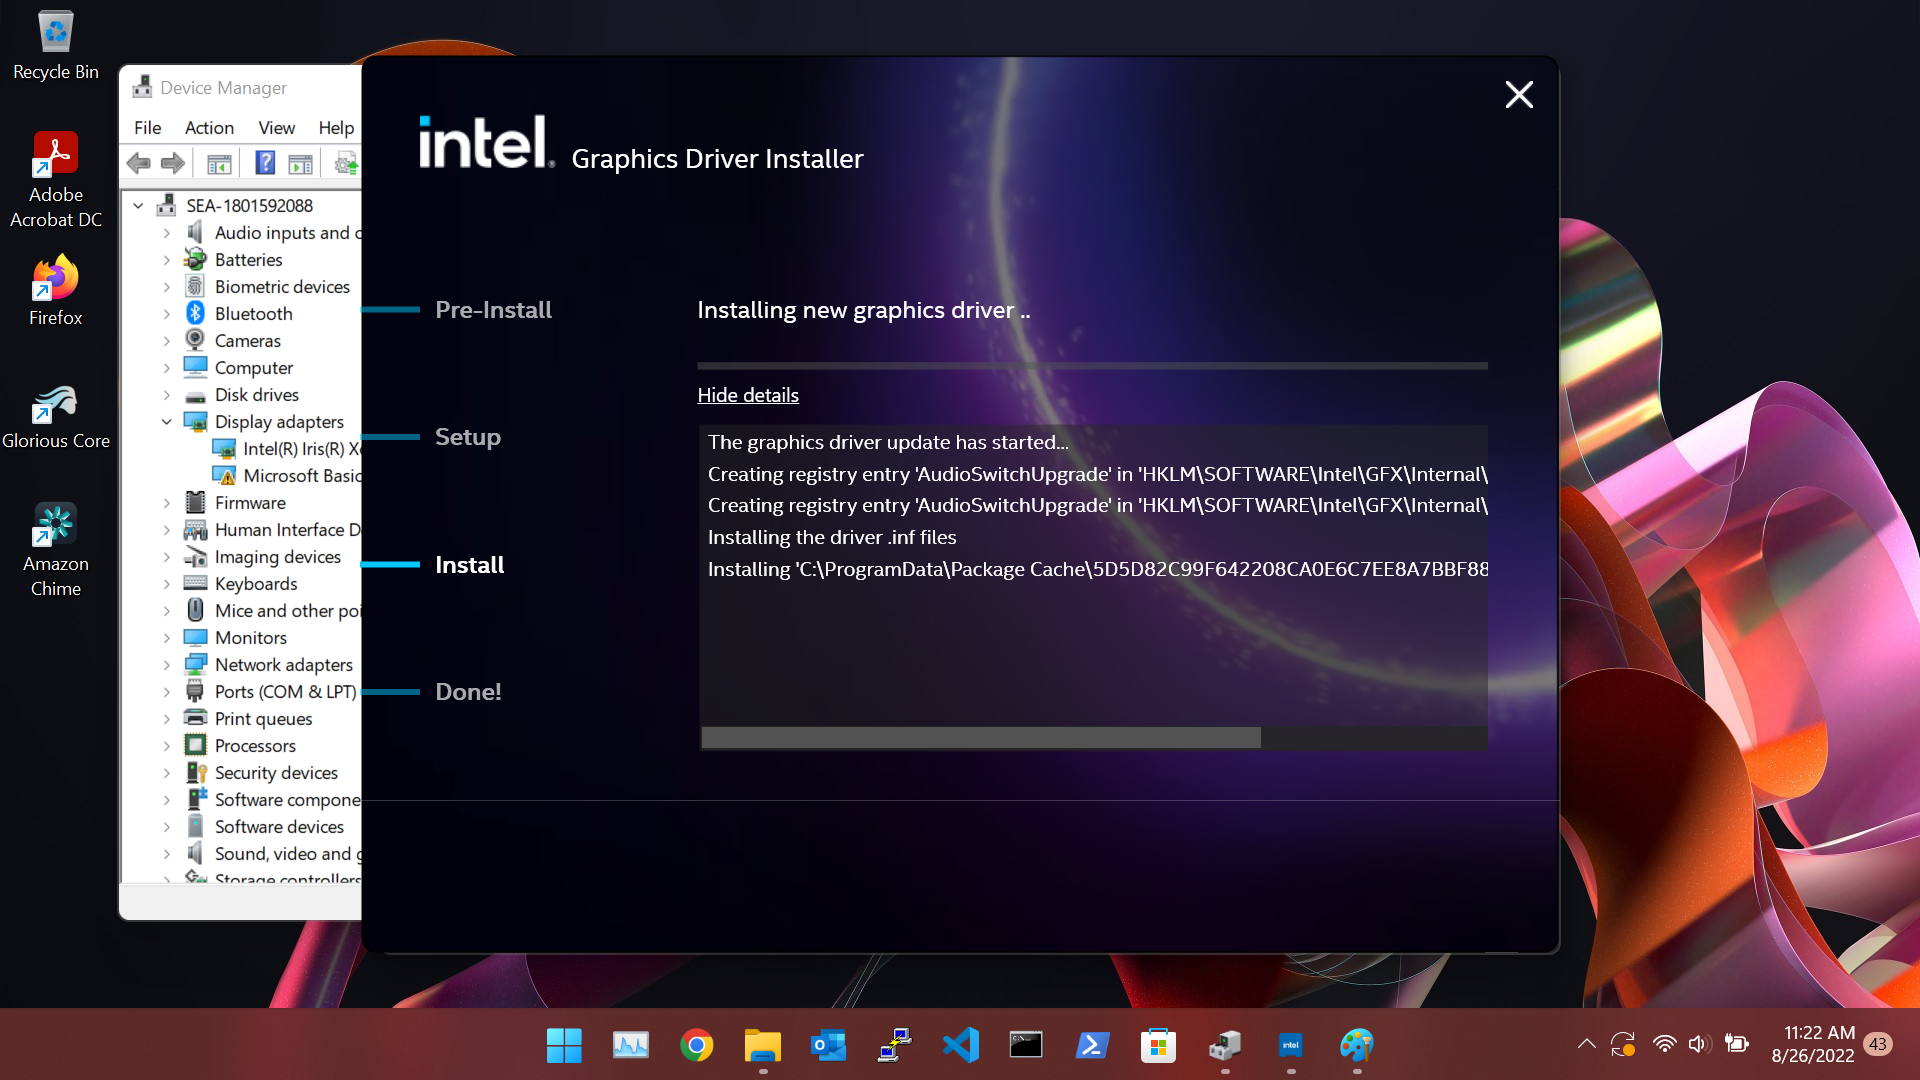Open the performance monitor taskbar icon
The image size is (1920, 1080).
[630, 1046]
